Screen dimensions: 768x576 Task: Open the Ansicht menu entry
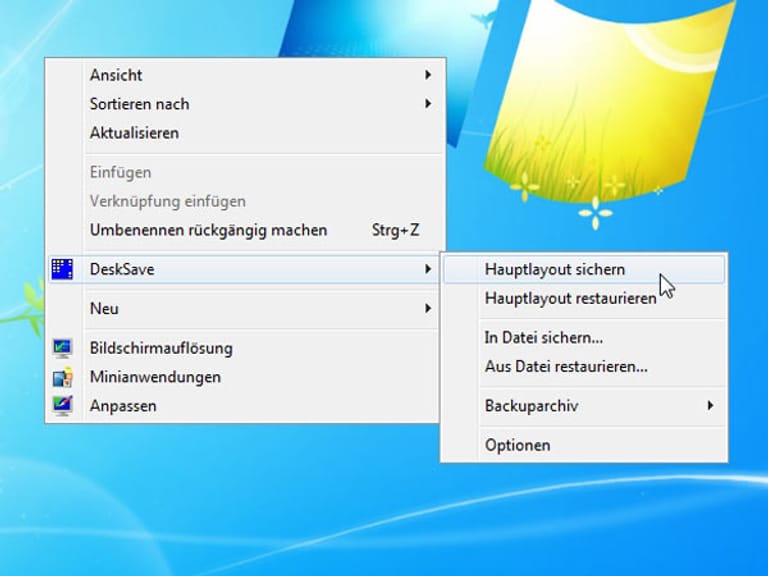pyautogui.click(x=245, y=75)
